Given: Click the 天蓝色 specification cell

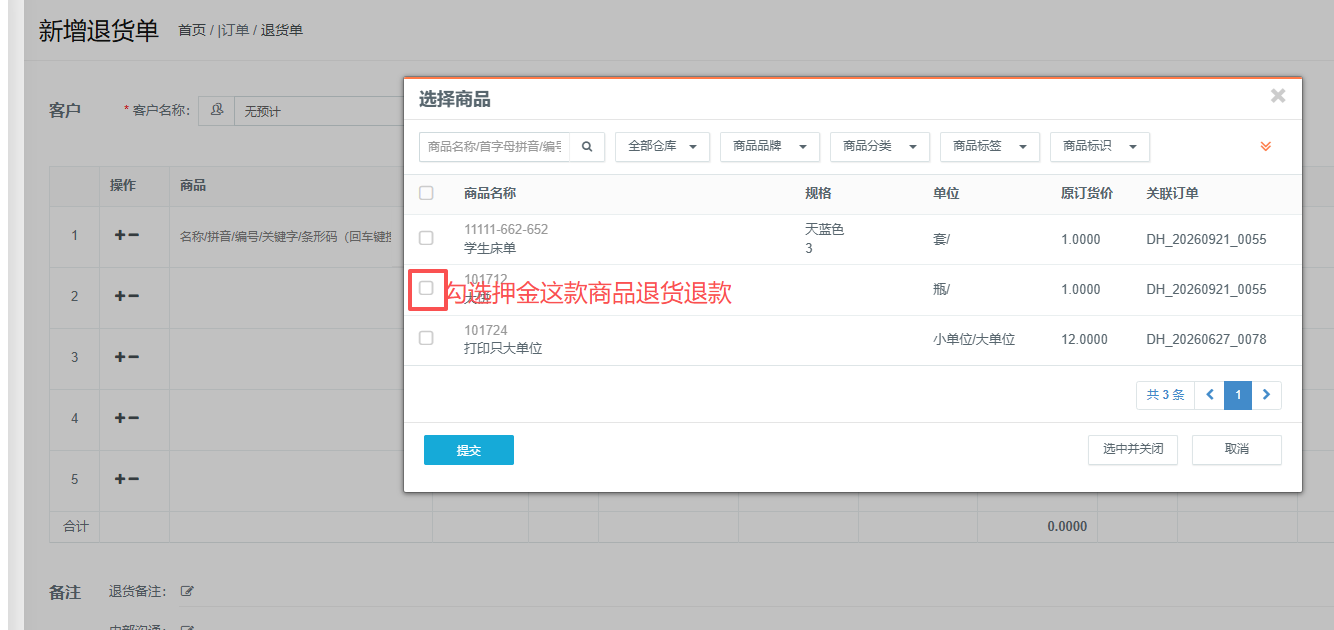Looking at the screenshot, I should click(x=825, y=229).
